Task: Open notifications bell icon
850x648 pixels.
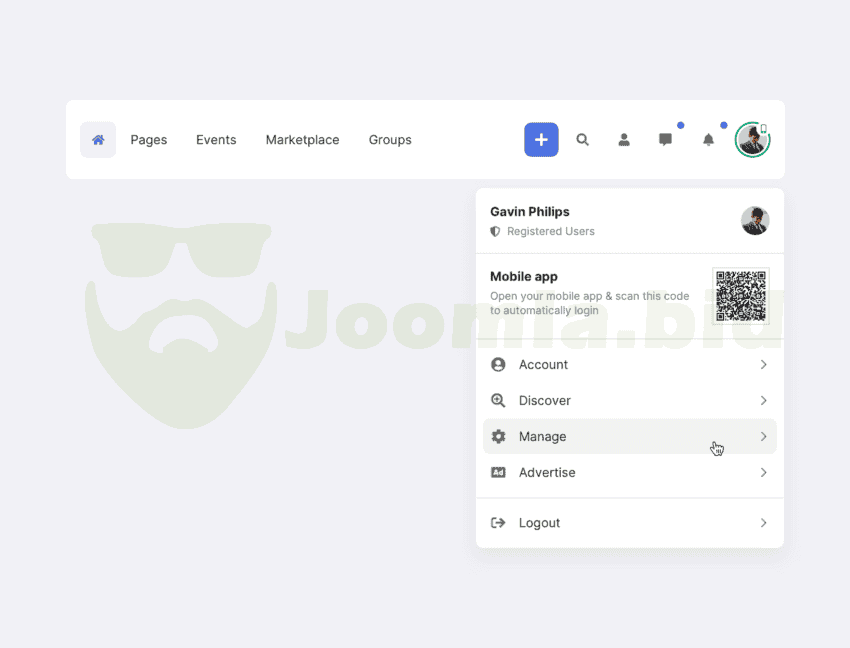Action: pyautogui.click(x=708, y=140)
